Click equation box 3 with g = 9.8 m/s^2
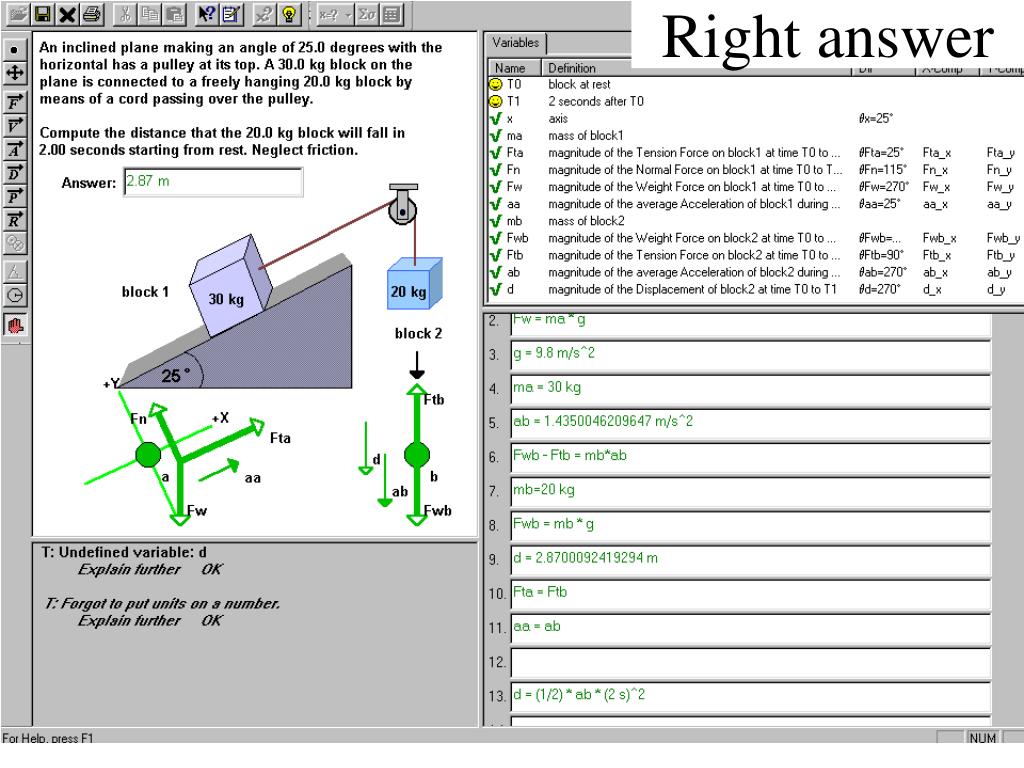The width and height of the screenshot is (1024, 768). point(750,356)
